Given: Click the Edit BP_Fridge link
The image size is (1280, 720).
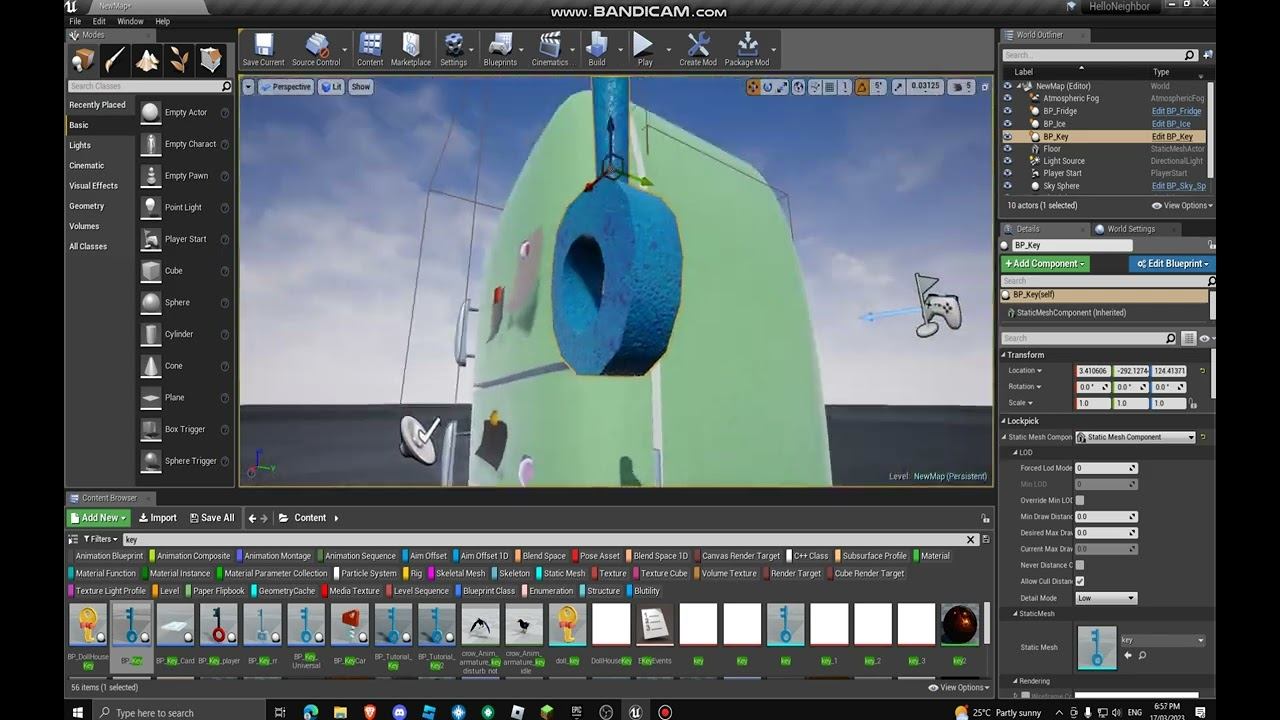Looking at the screenshot, I should [x=1176, y=111].
